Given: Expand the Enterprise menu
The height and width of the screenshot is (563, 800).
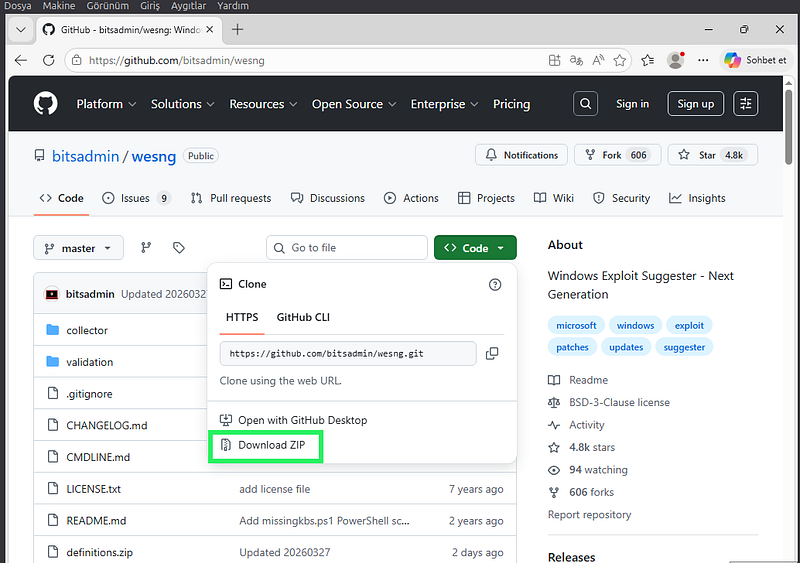Looking at the screenshot, I should [444, 104].
